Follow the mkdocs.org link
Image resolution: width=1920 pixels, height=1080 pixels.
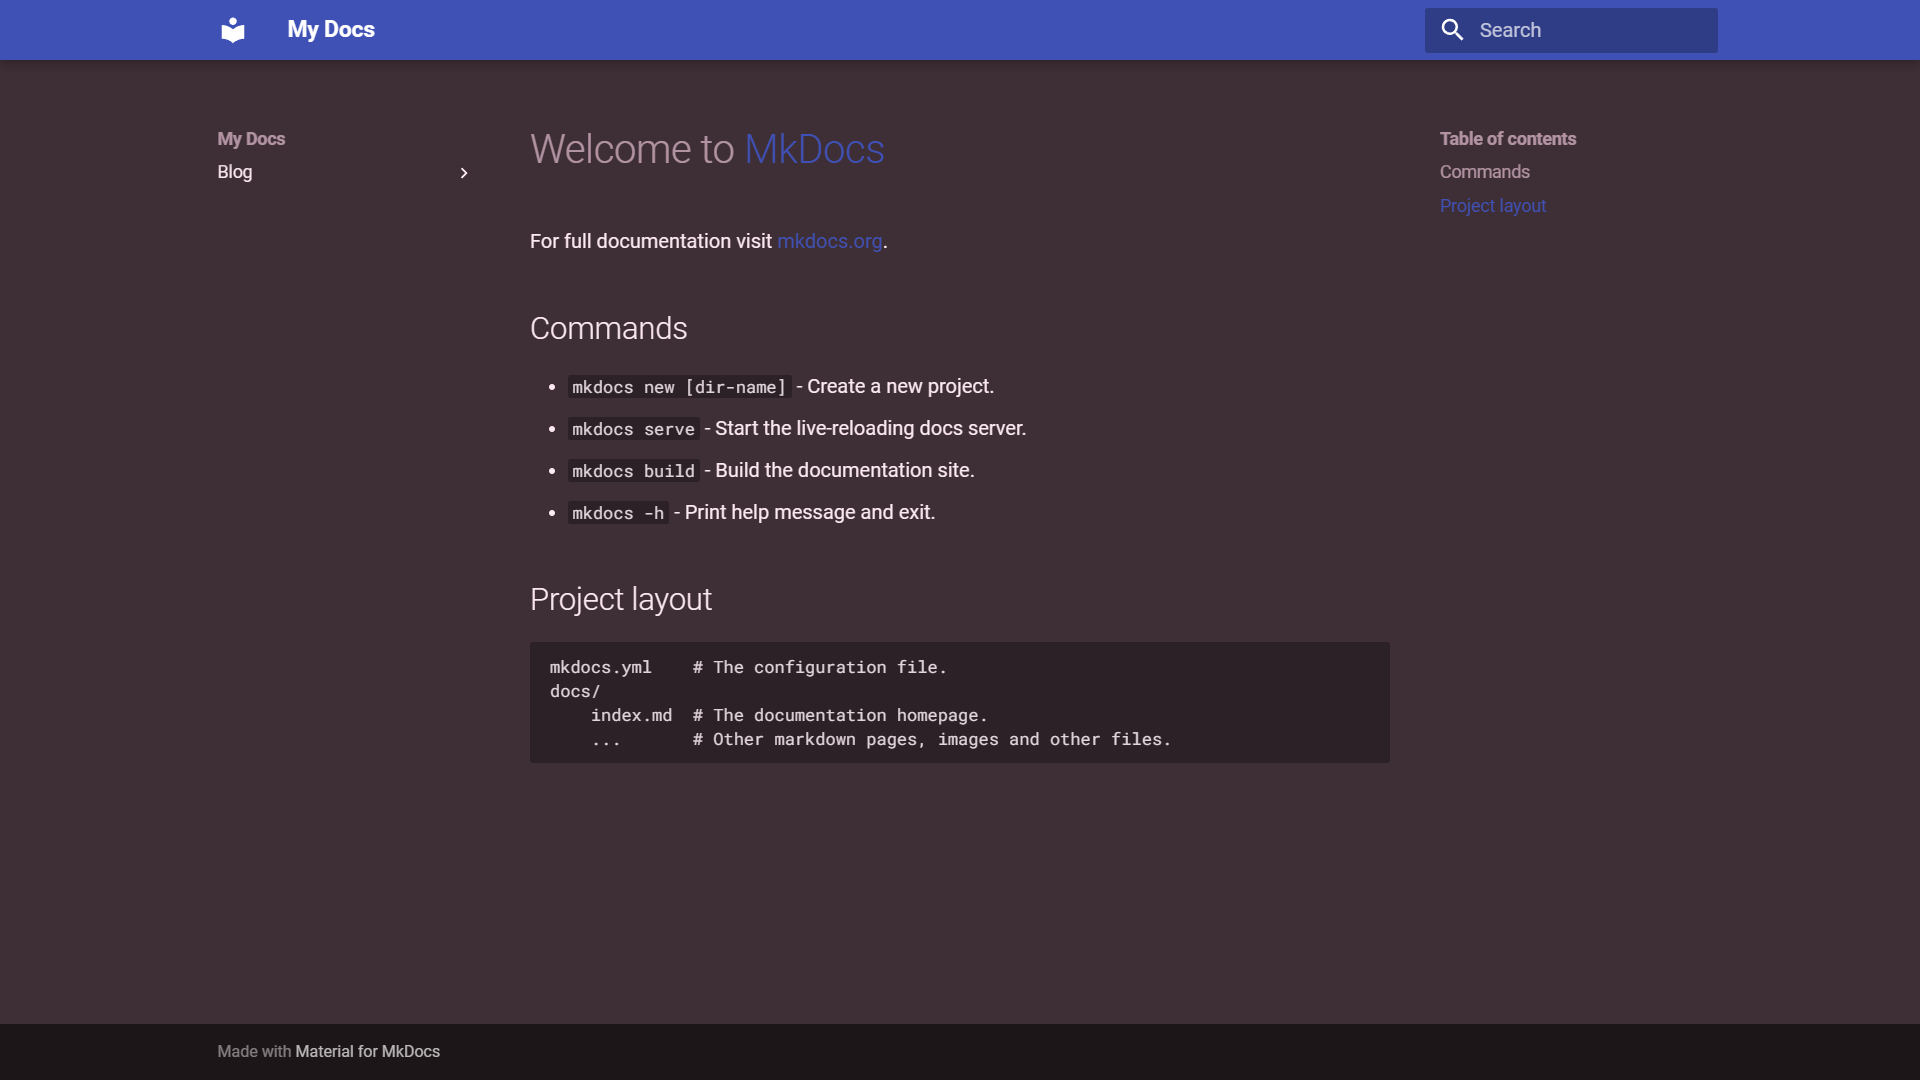[x=829, y=241]
